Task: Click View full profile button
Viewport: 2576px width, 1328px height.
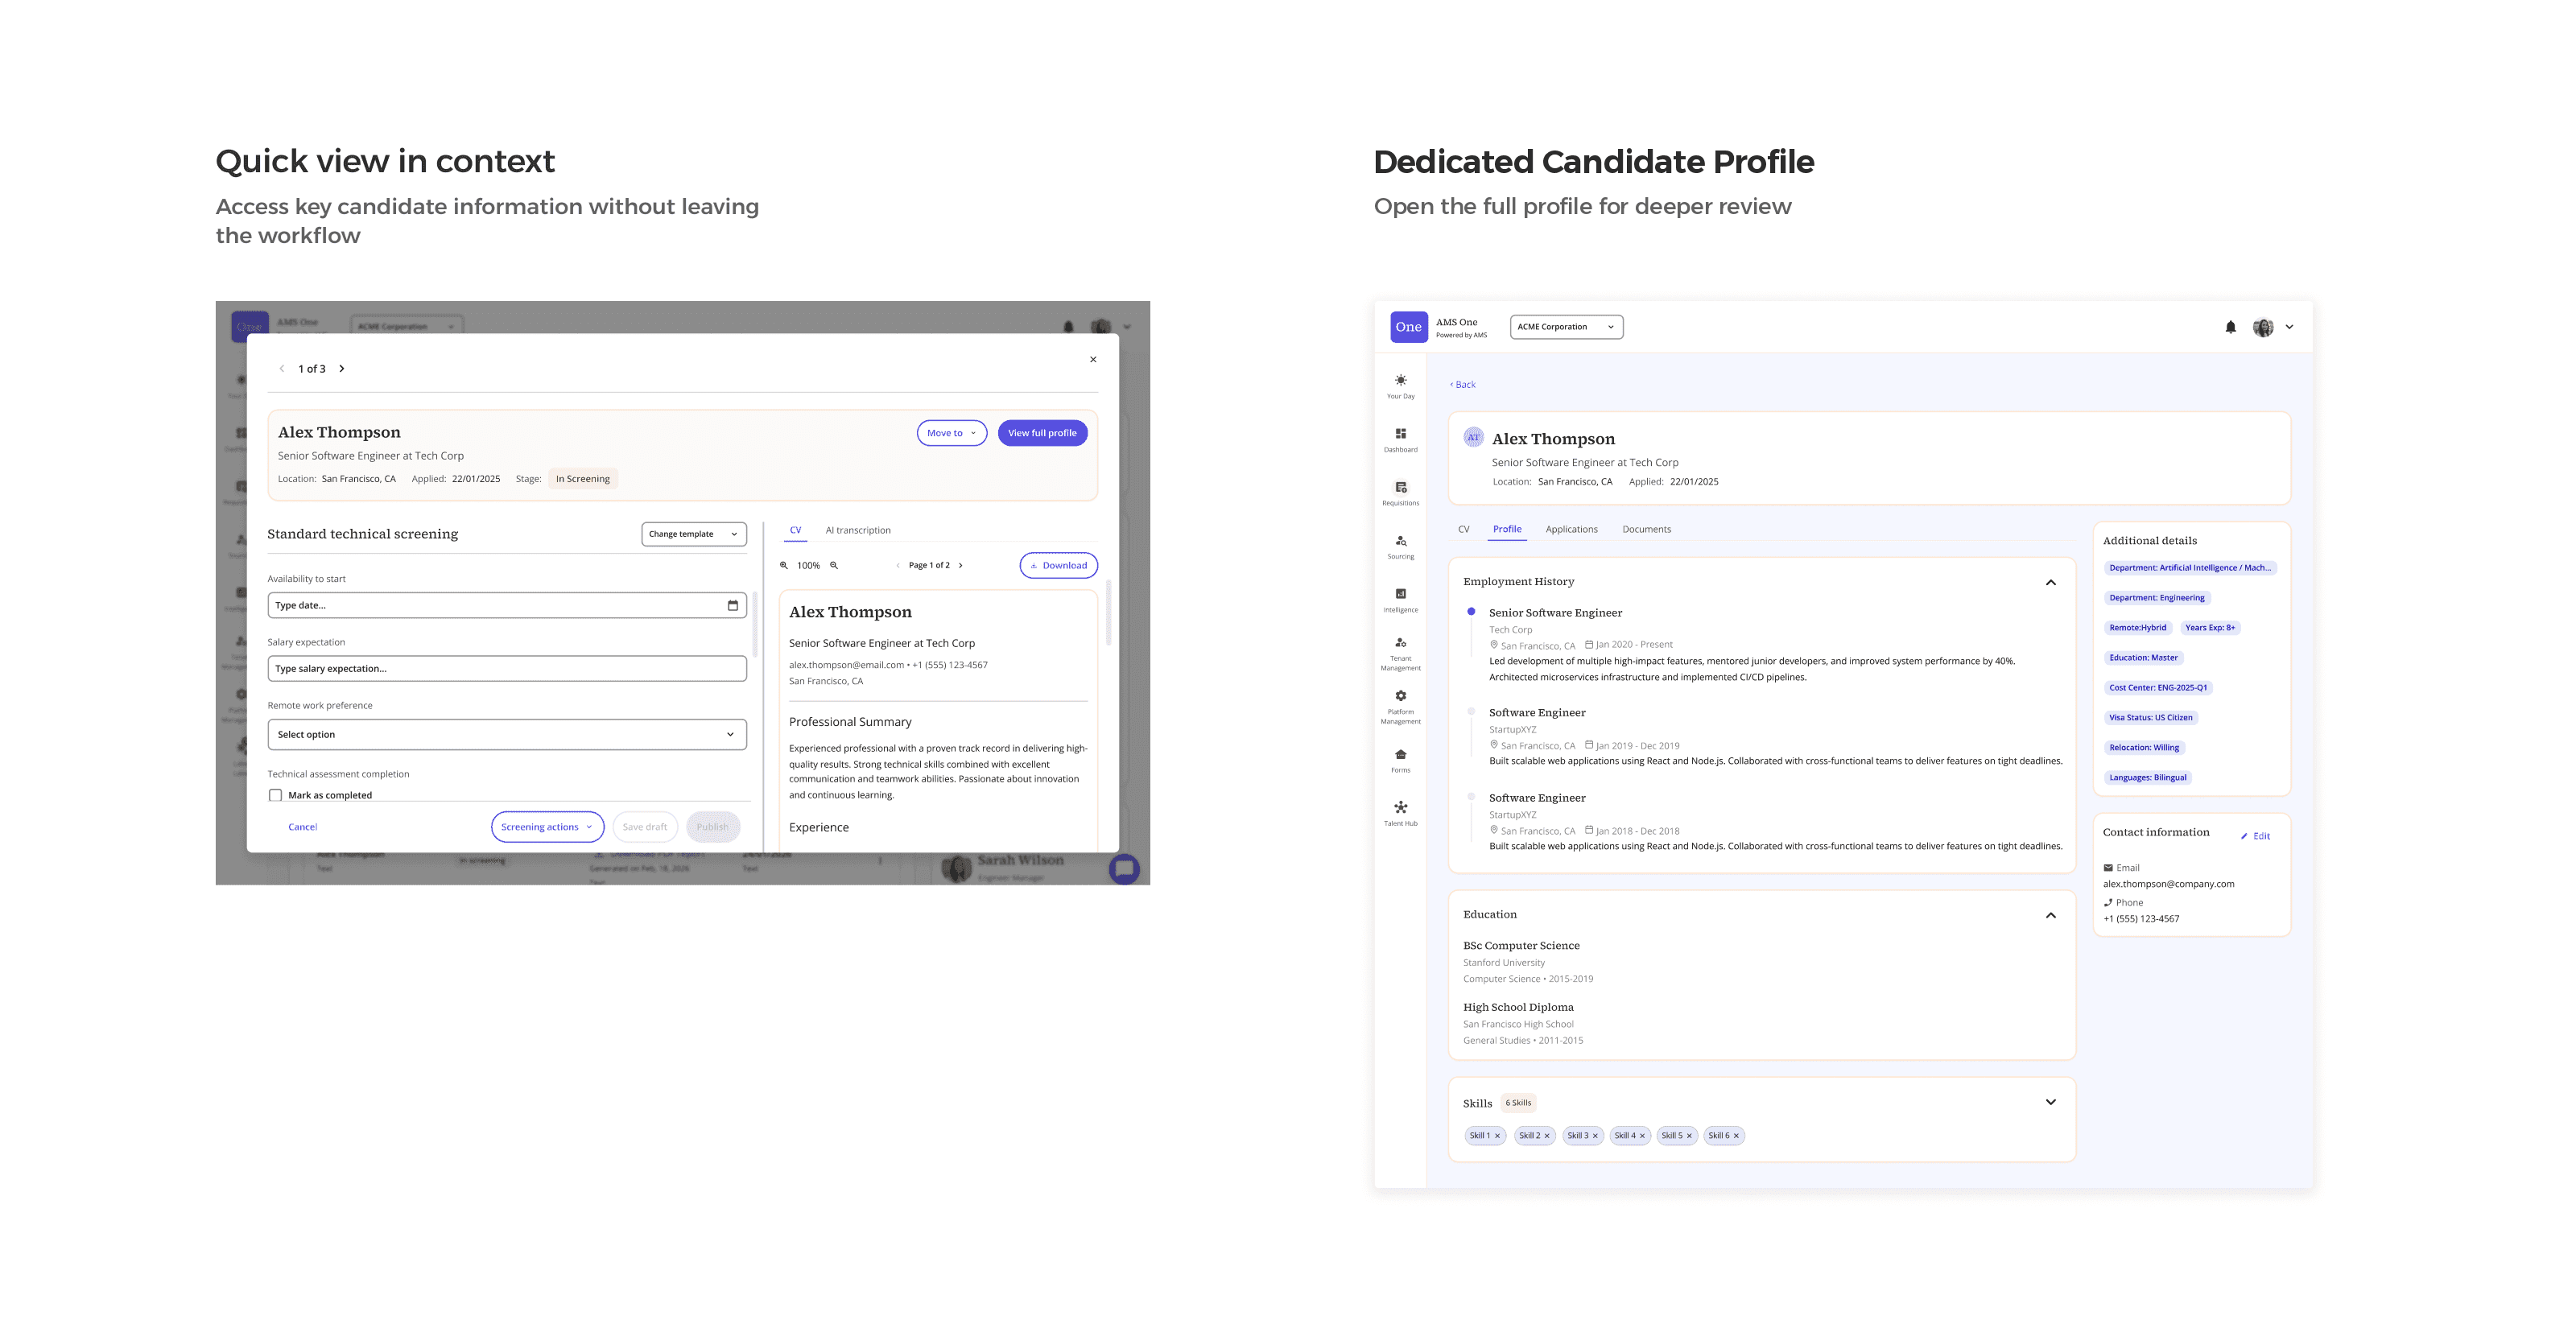Action: (1042, 433)
